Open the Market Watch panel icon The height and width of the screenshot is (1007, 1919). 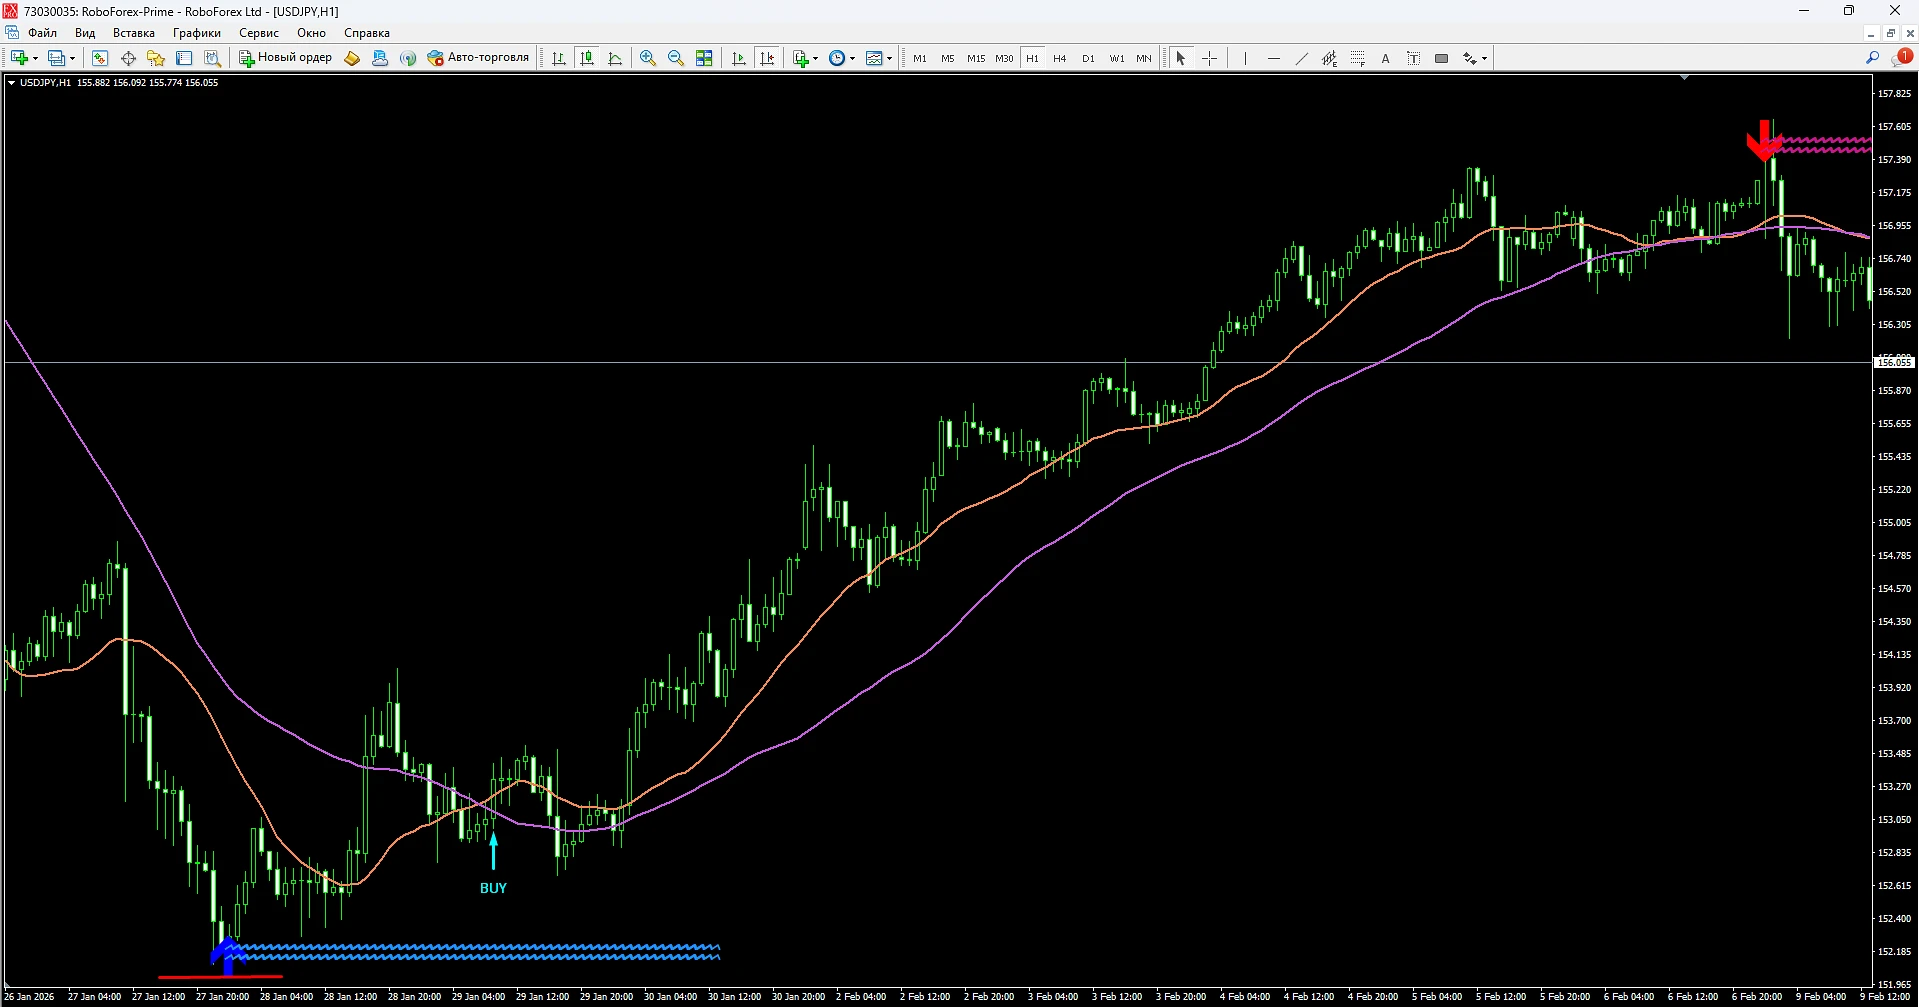(x=100, y=58)
